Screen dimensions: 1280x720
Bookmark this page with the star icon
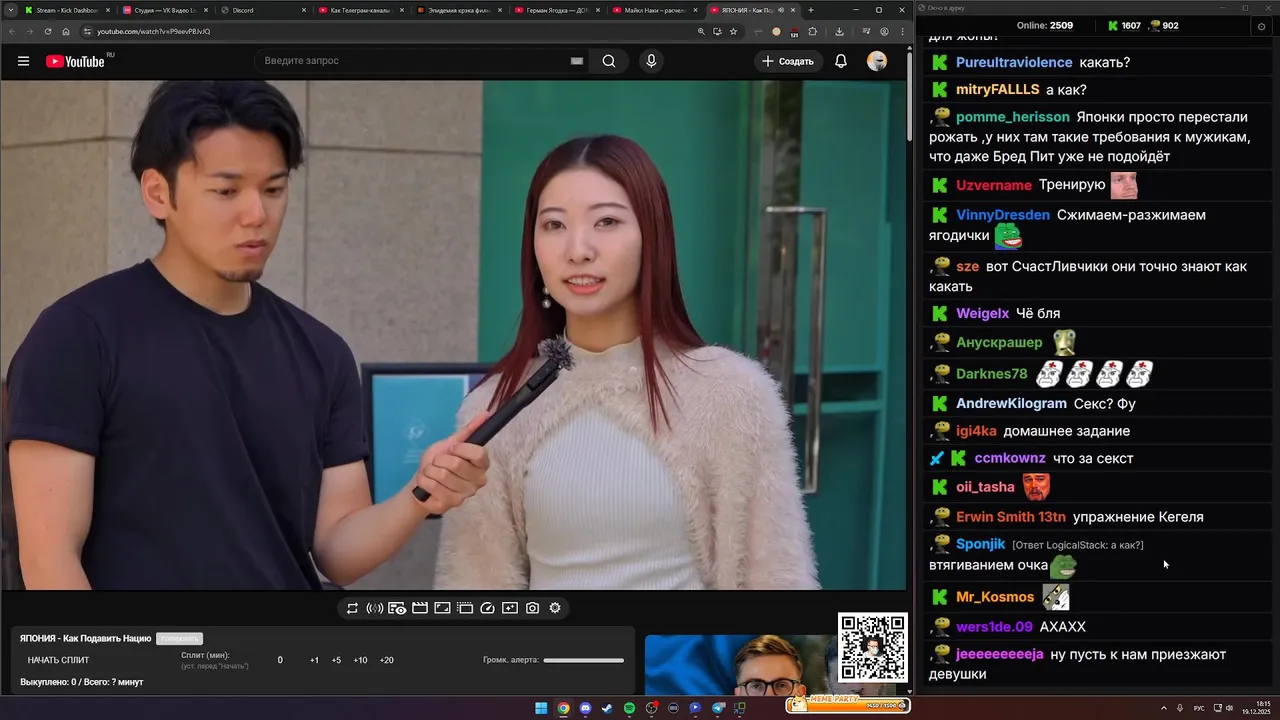733,31
